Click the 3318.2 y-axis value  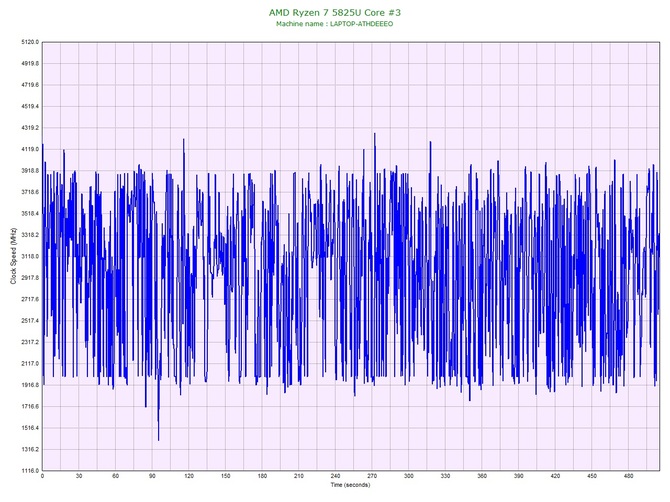[x=30, y=235]
